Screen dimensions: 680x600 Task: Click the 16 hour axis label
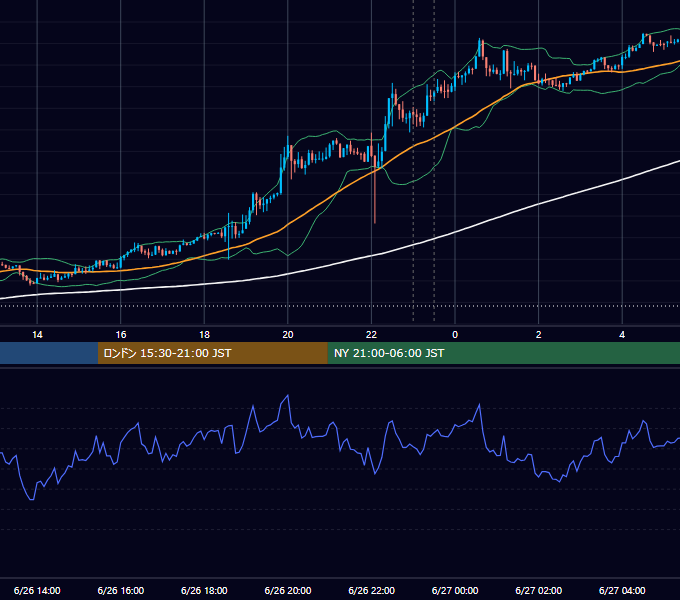click(x=121, y=335)
